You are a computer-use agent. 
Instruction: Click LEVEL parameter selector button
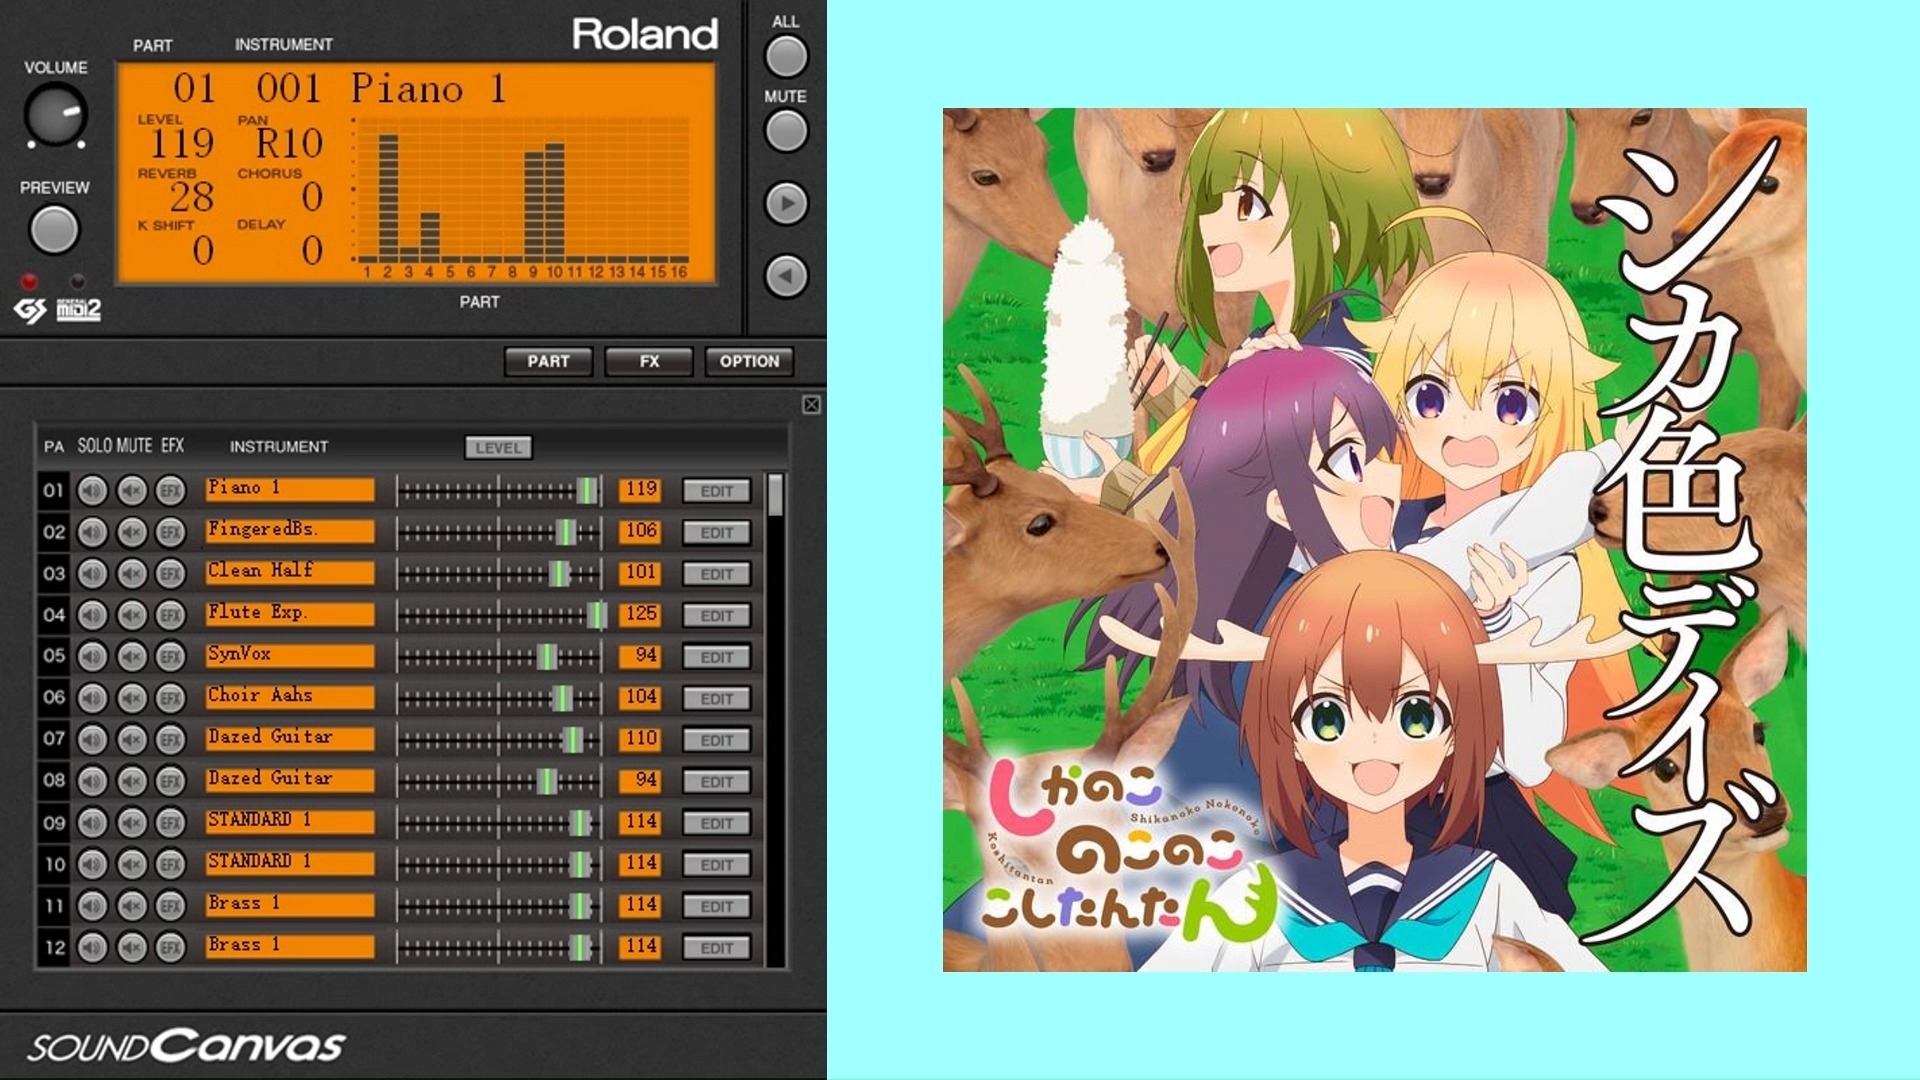(498, 448)
